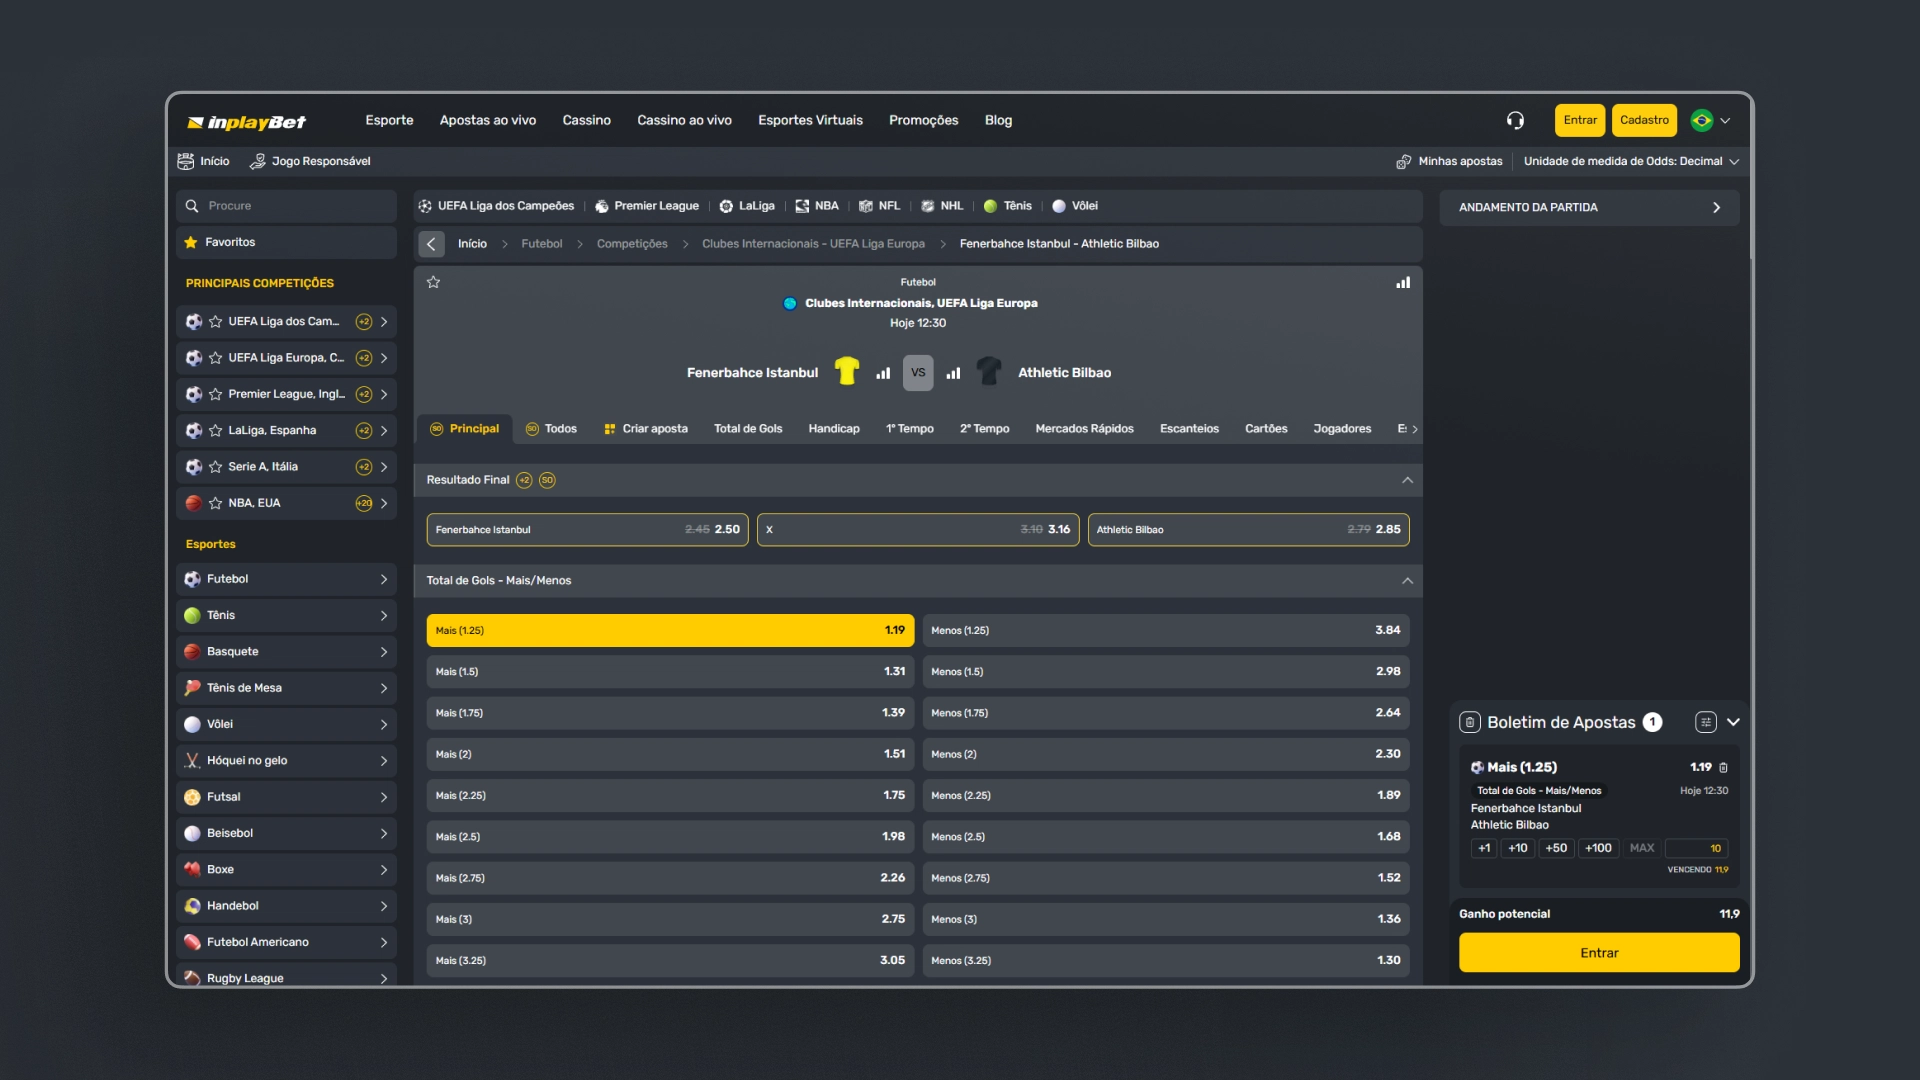The image size is (1920, 1080).
Task: Switch to Escanteios tab
Action: pyautogui.click(x=1189, y=429)
